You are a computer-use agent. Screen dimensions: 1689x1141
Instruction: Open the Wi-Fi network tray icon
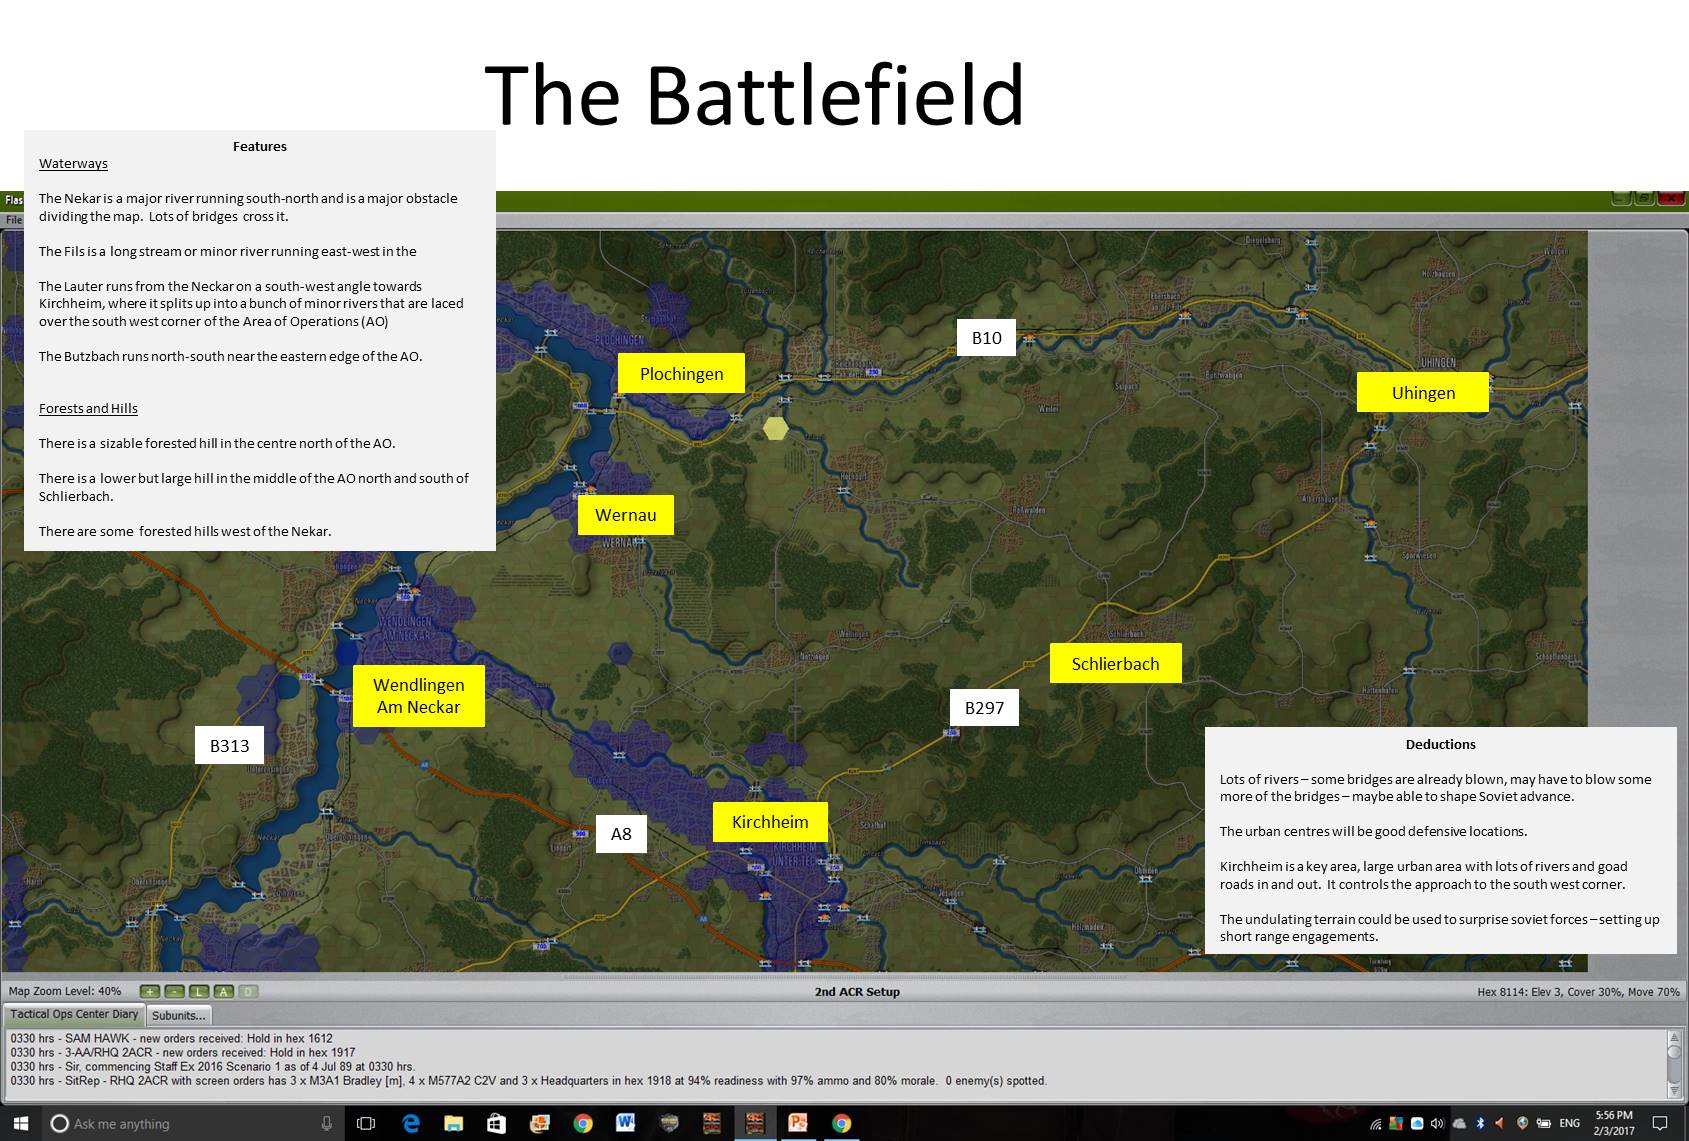tap(1376, 1124)
